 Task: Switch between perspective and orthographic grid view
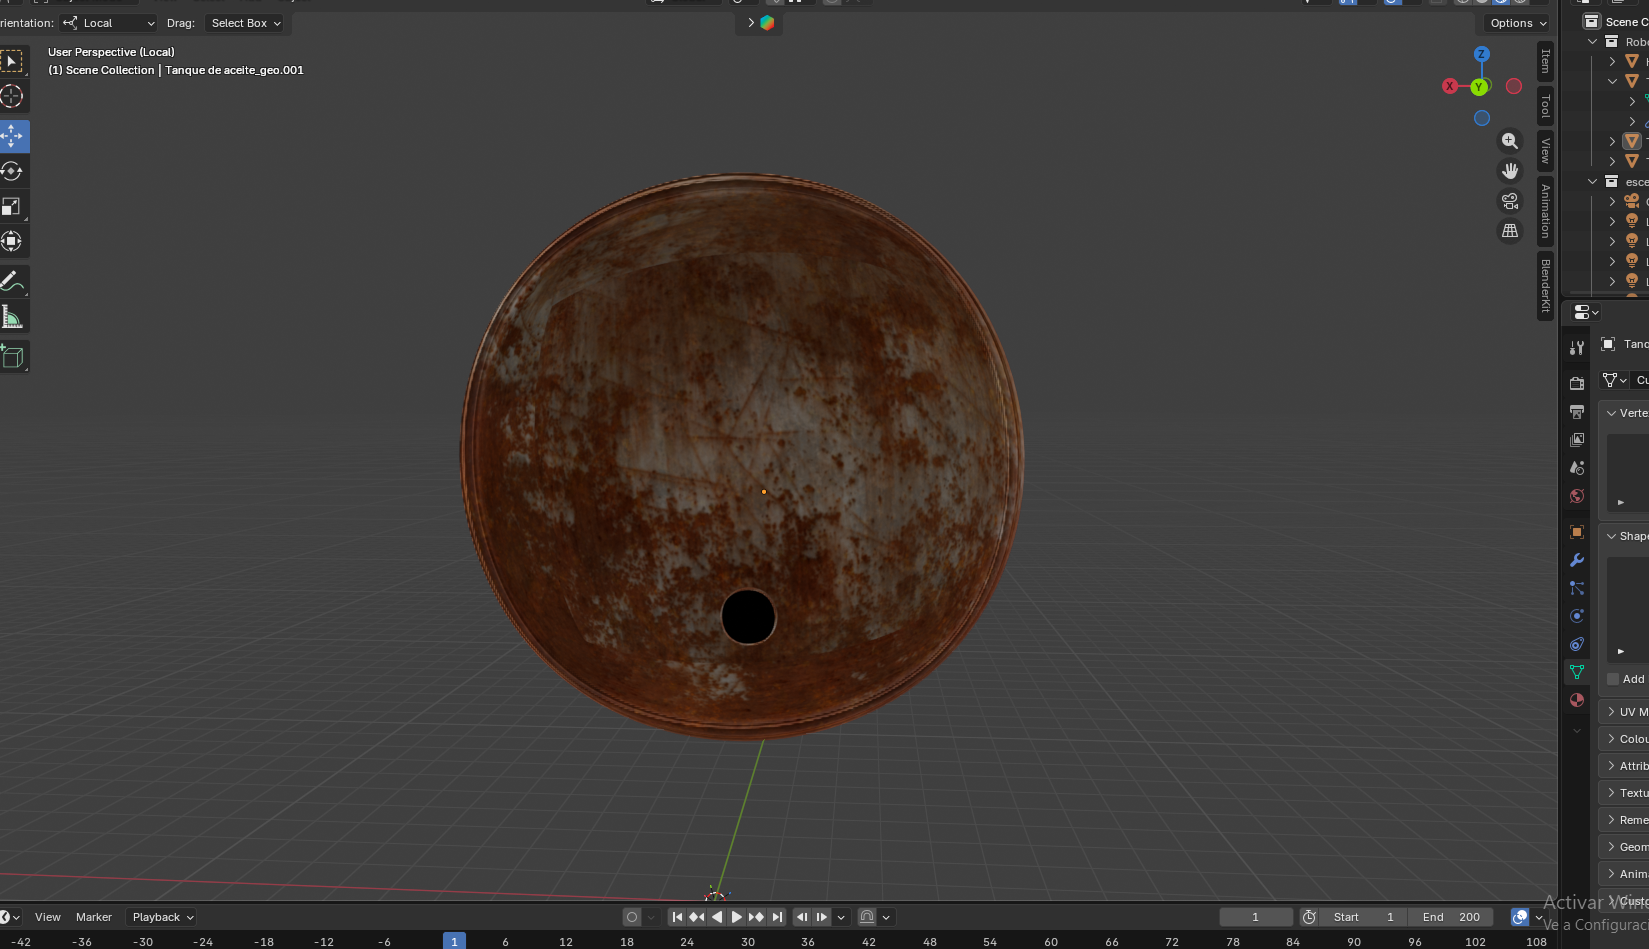[1510, 231]
